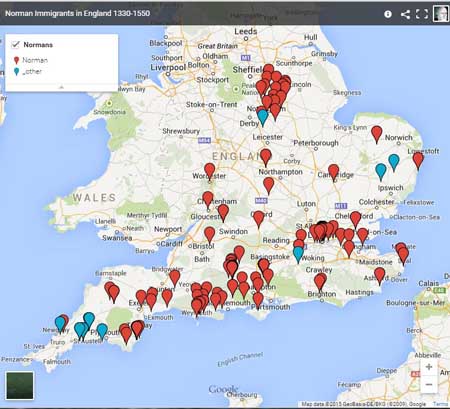Zoom out with the minus button
Image resolution: width=450 pixels, height=409 pixels.
pyautogui.click(x=429, y=384)
